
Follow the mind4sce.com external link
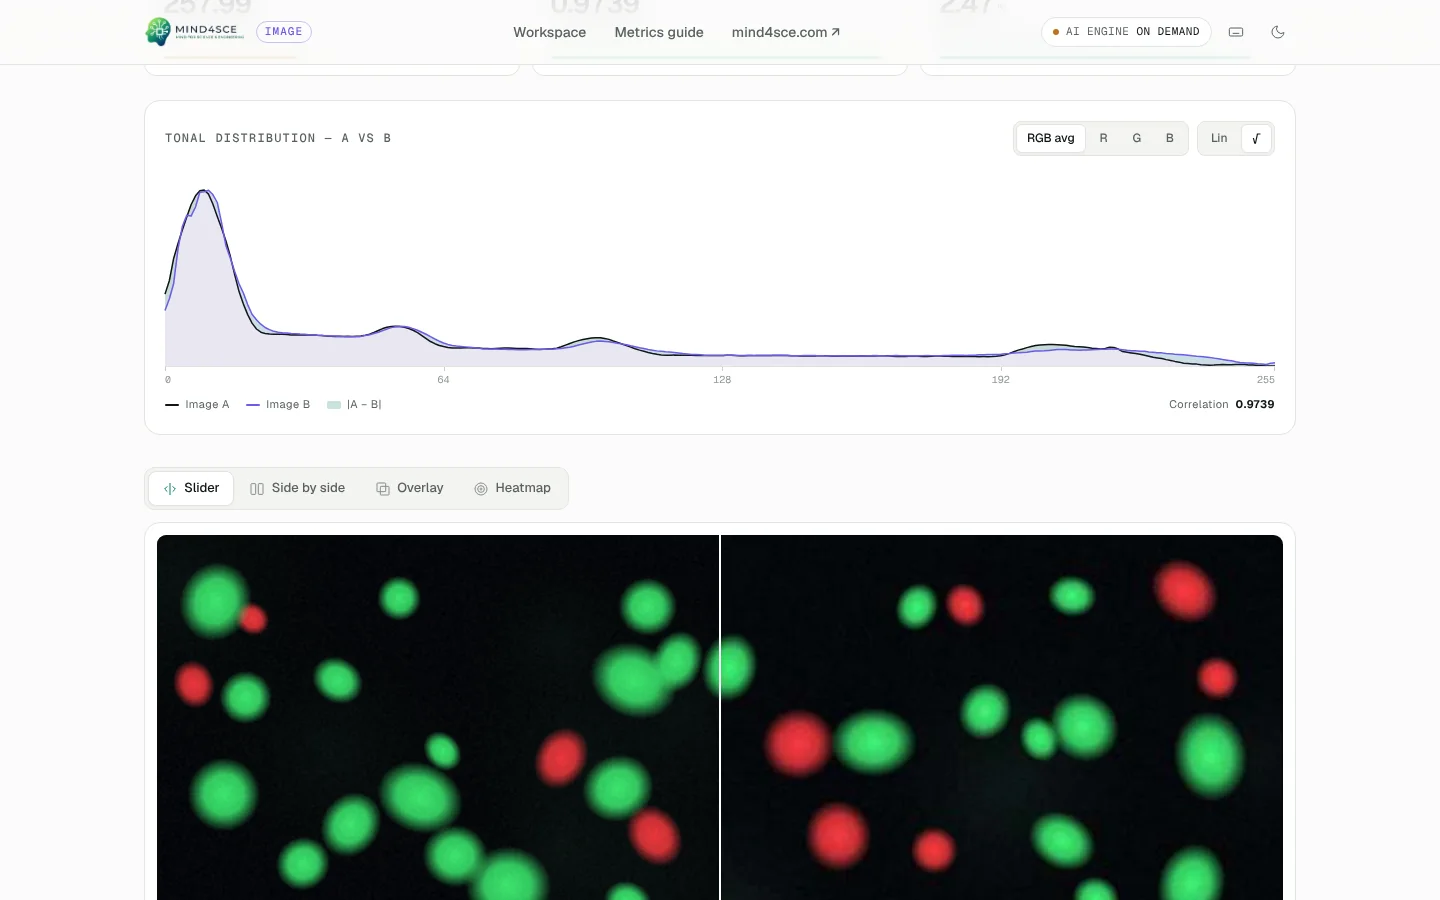(x=786, y=32)
